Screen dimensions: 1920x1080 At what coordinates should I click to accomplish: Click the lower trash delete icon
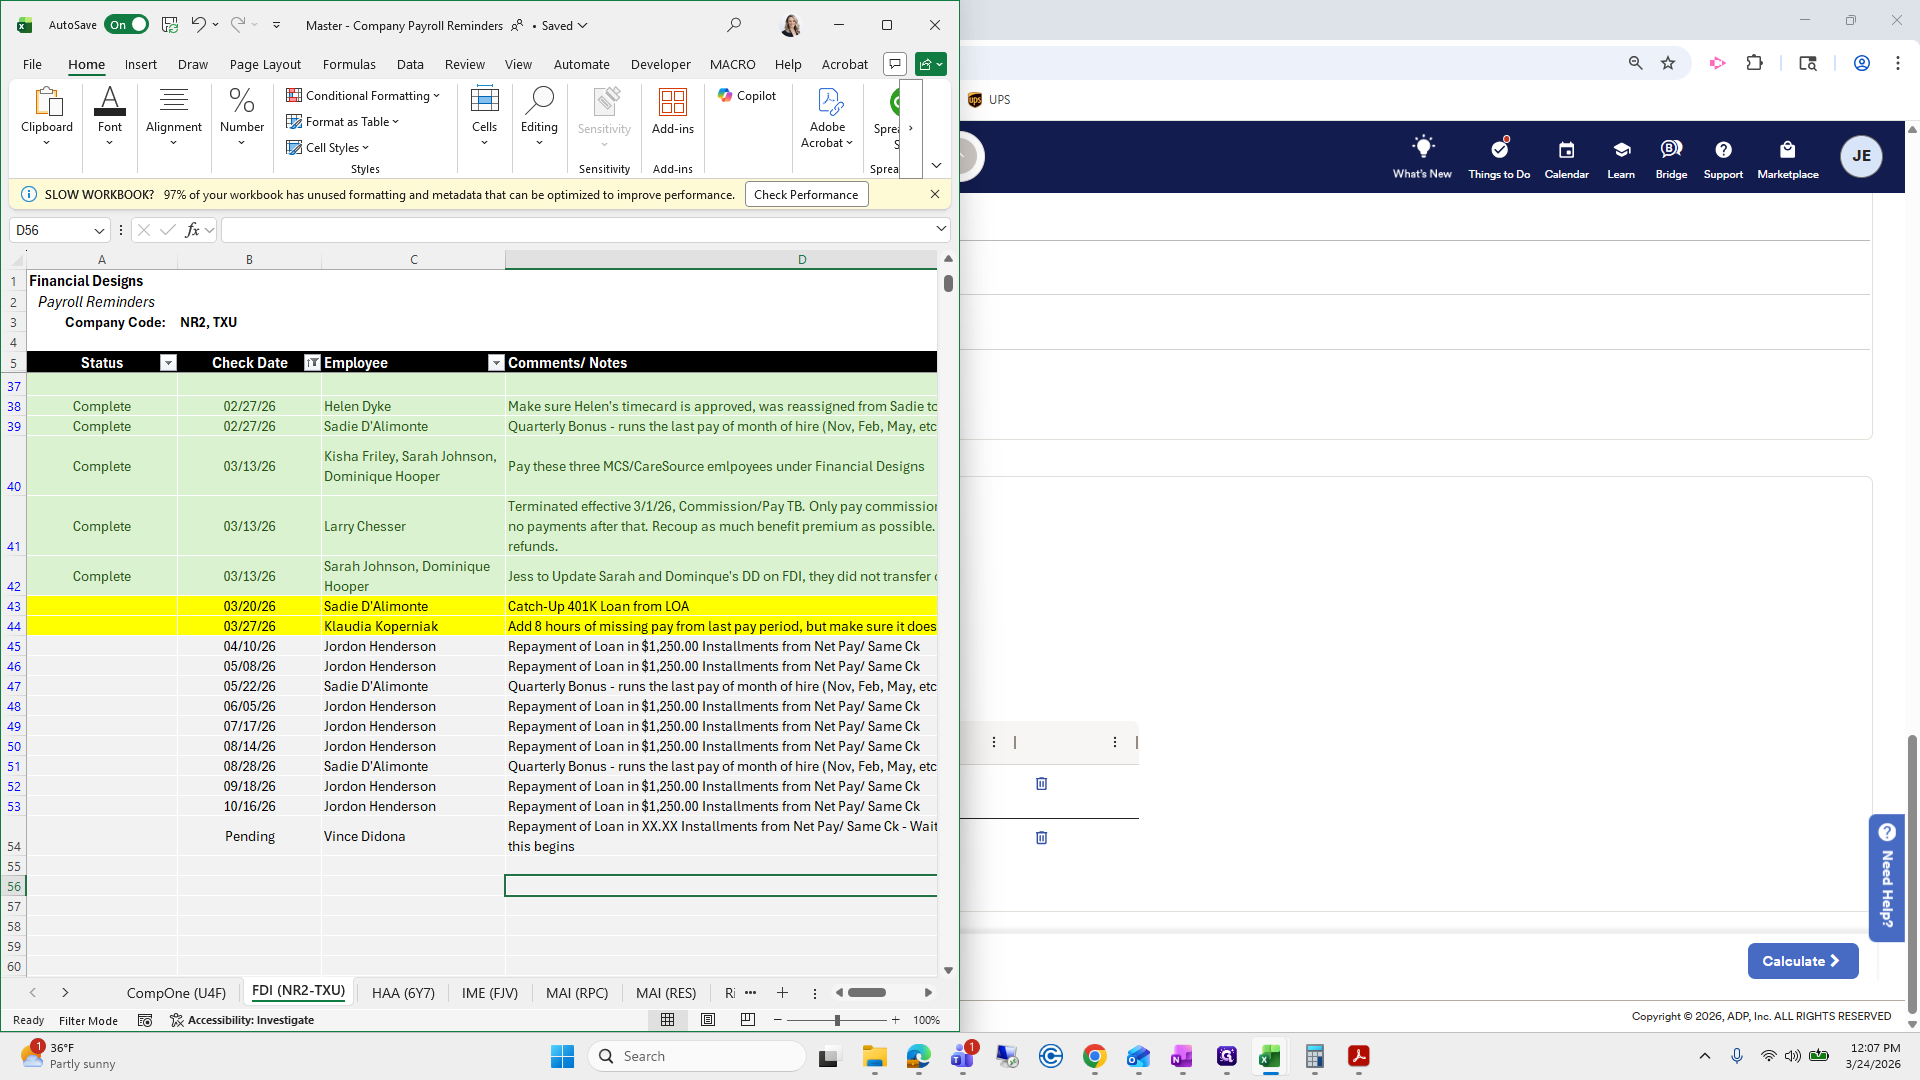point(1041,838)
